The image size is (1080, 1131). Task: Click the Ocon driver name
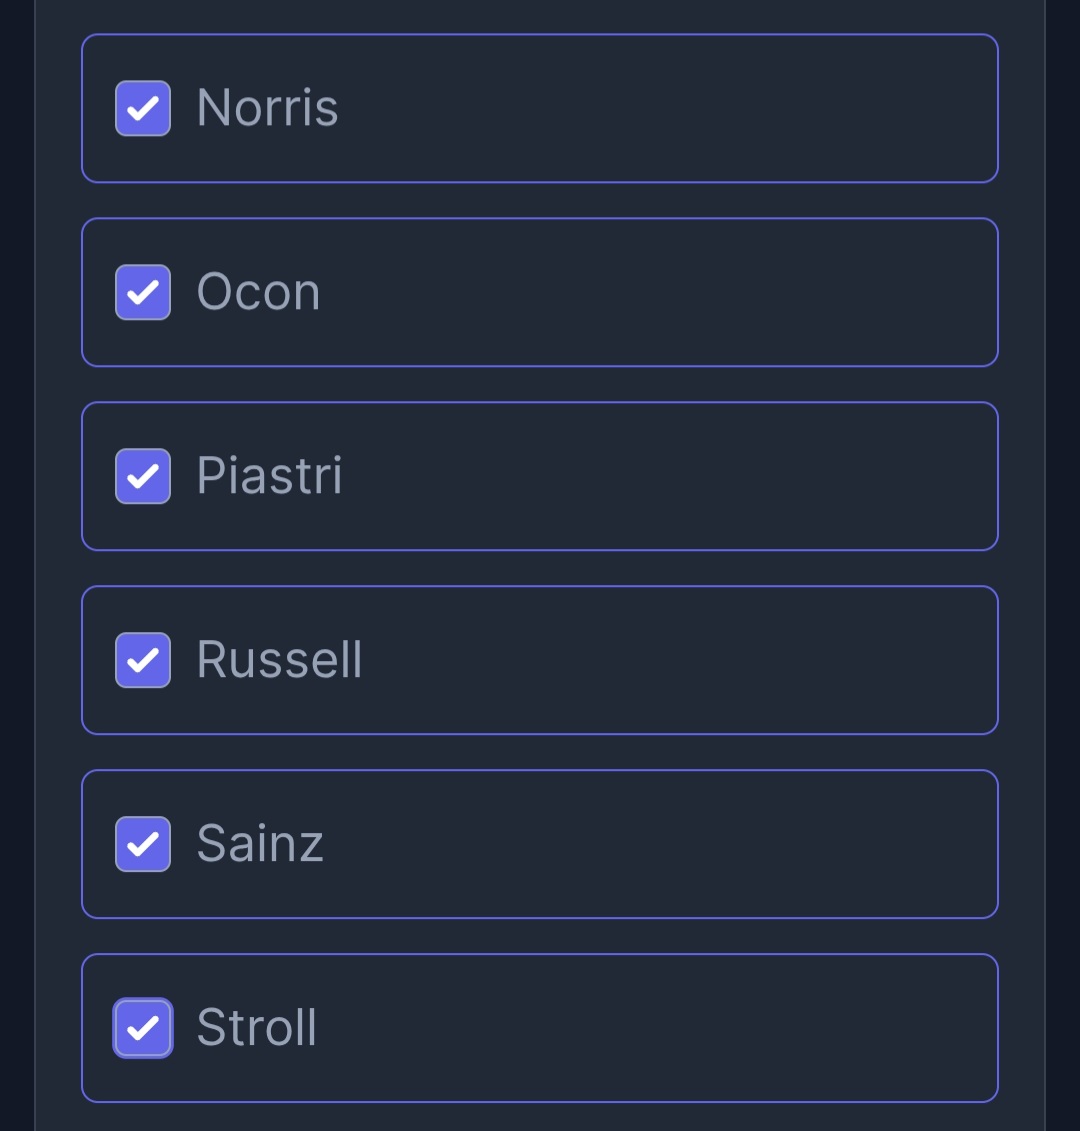(x=258, y=292)
